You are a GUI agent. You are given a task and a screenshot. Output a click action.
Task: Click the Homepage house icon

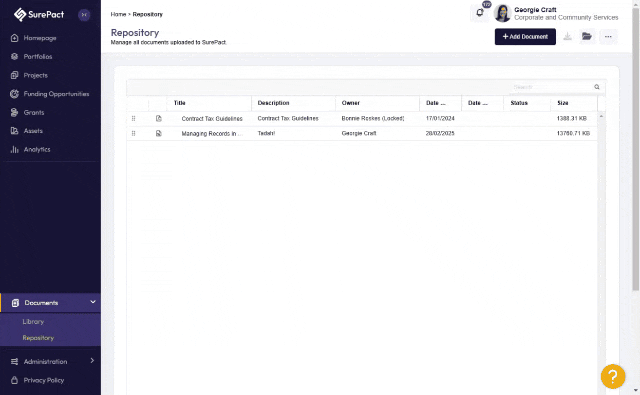[15, 38]
